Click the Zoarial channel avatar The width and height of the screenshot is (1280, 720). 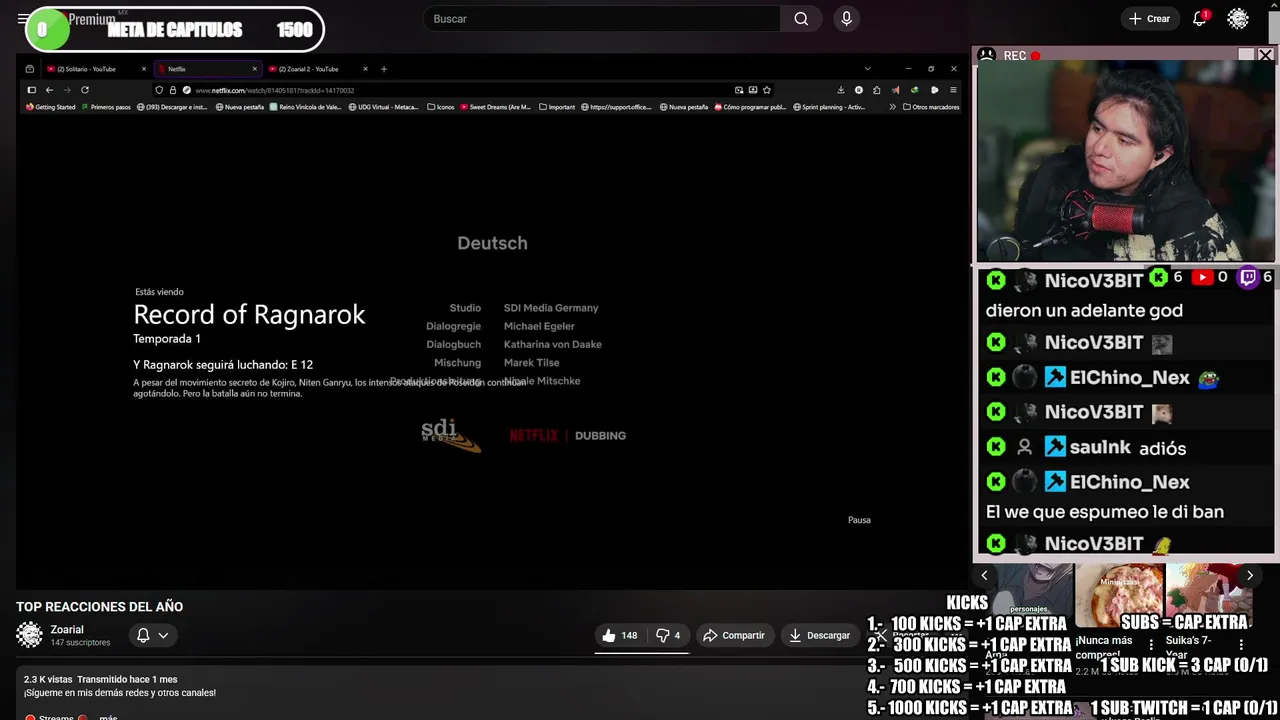coord(30,635)
